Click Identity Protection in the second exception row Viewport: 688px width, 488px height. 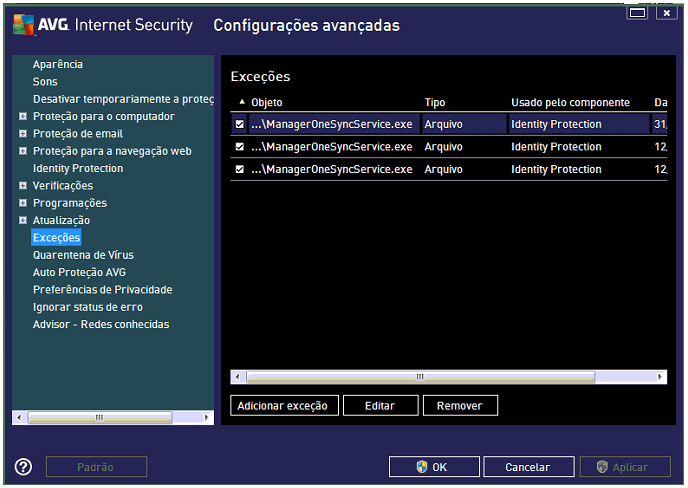[x=556, y=147]
